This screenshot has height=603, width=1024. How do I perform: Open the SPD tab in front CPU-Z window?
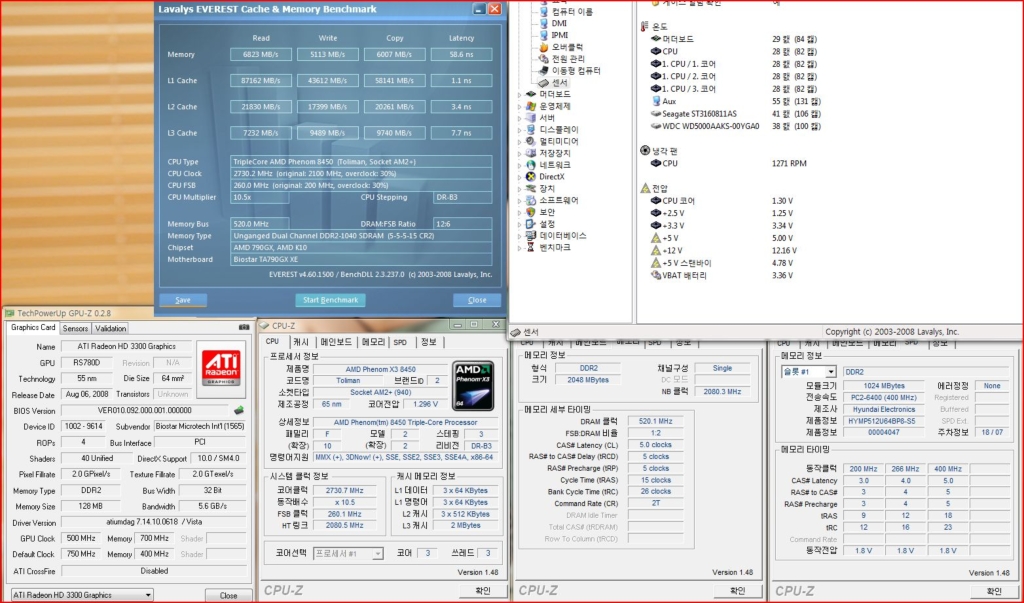click(400, 342)
